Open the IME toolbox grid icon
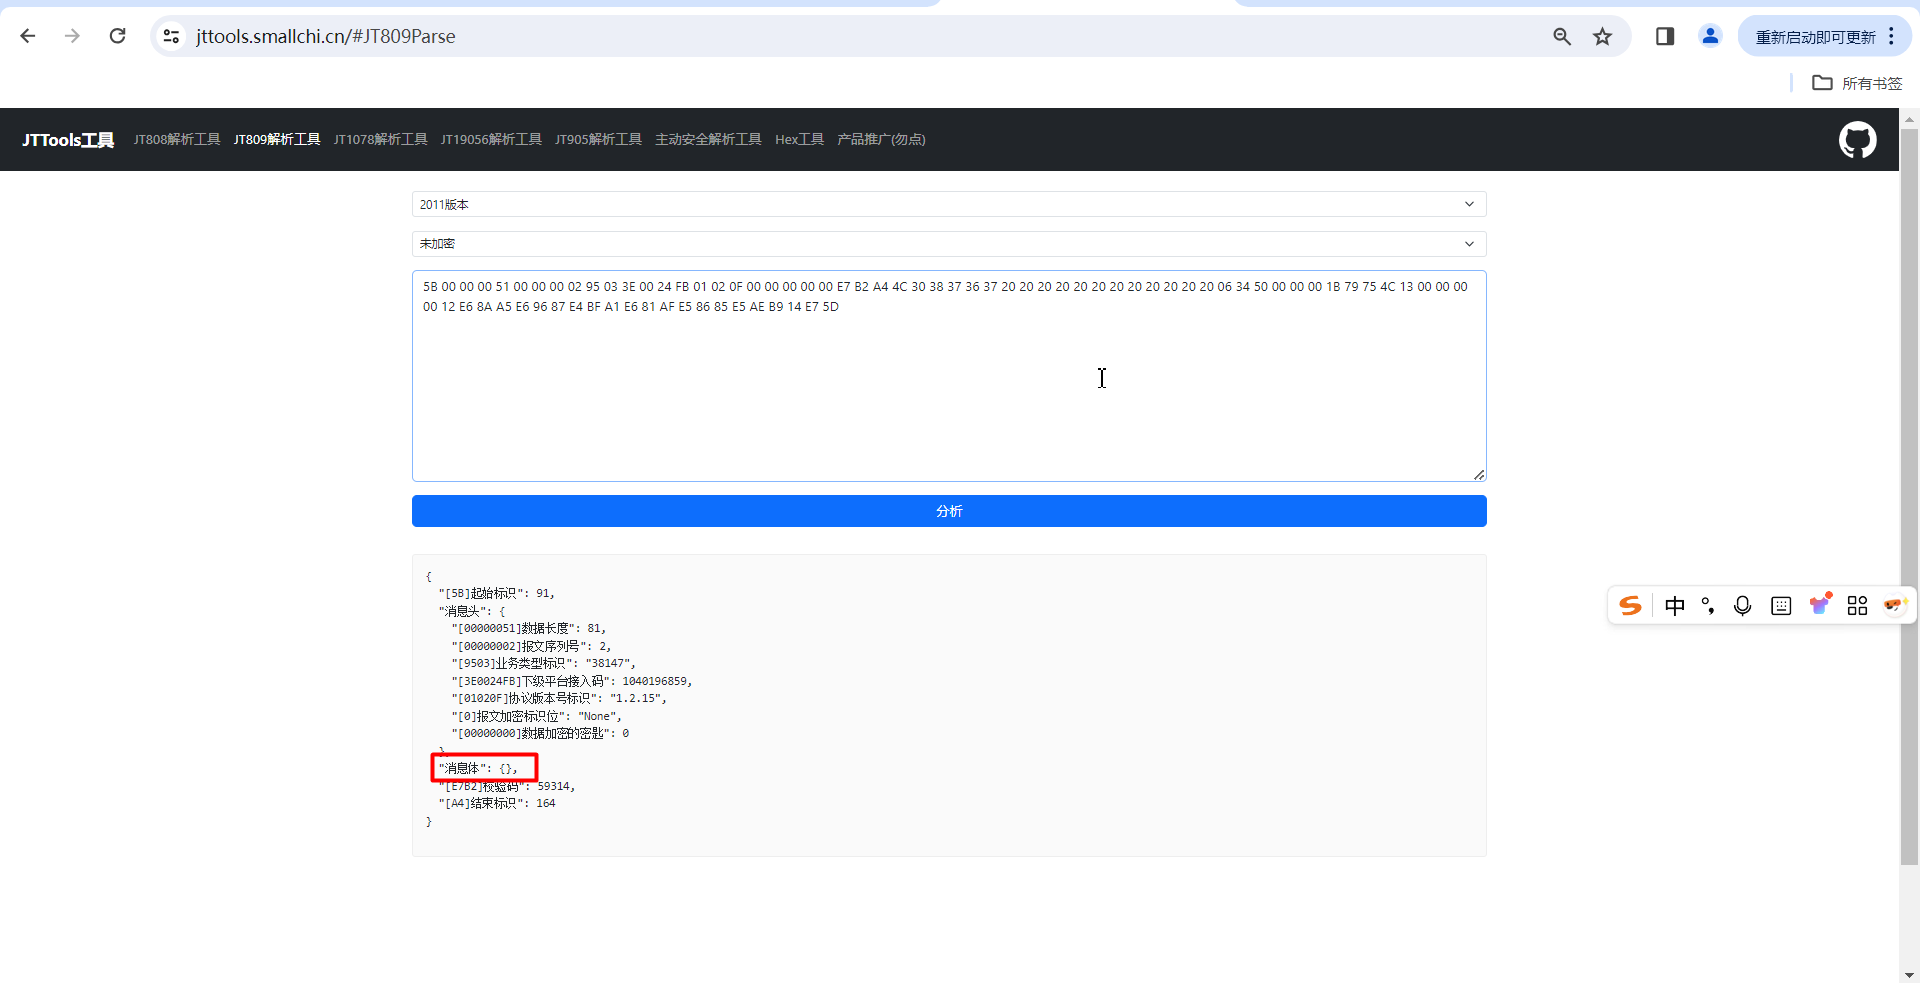The image size is (1920, 983). coord(1857,605)
